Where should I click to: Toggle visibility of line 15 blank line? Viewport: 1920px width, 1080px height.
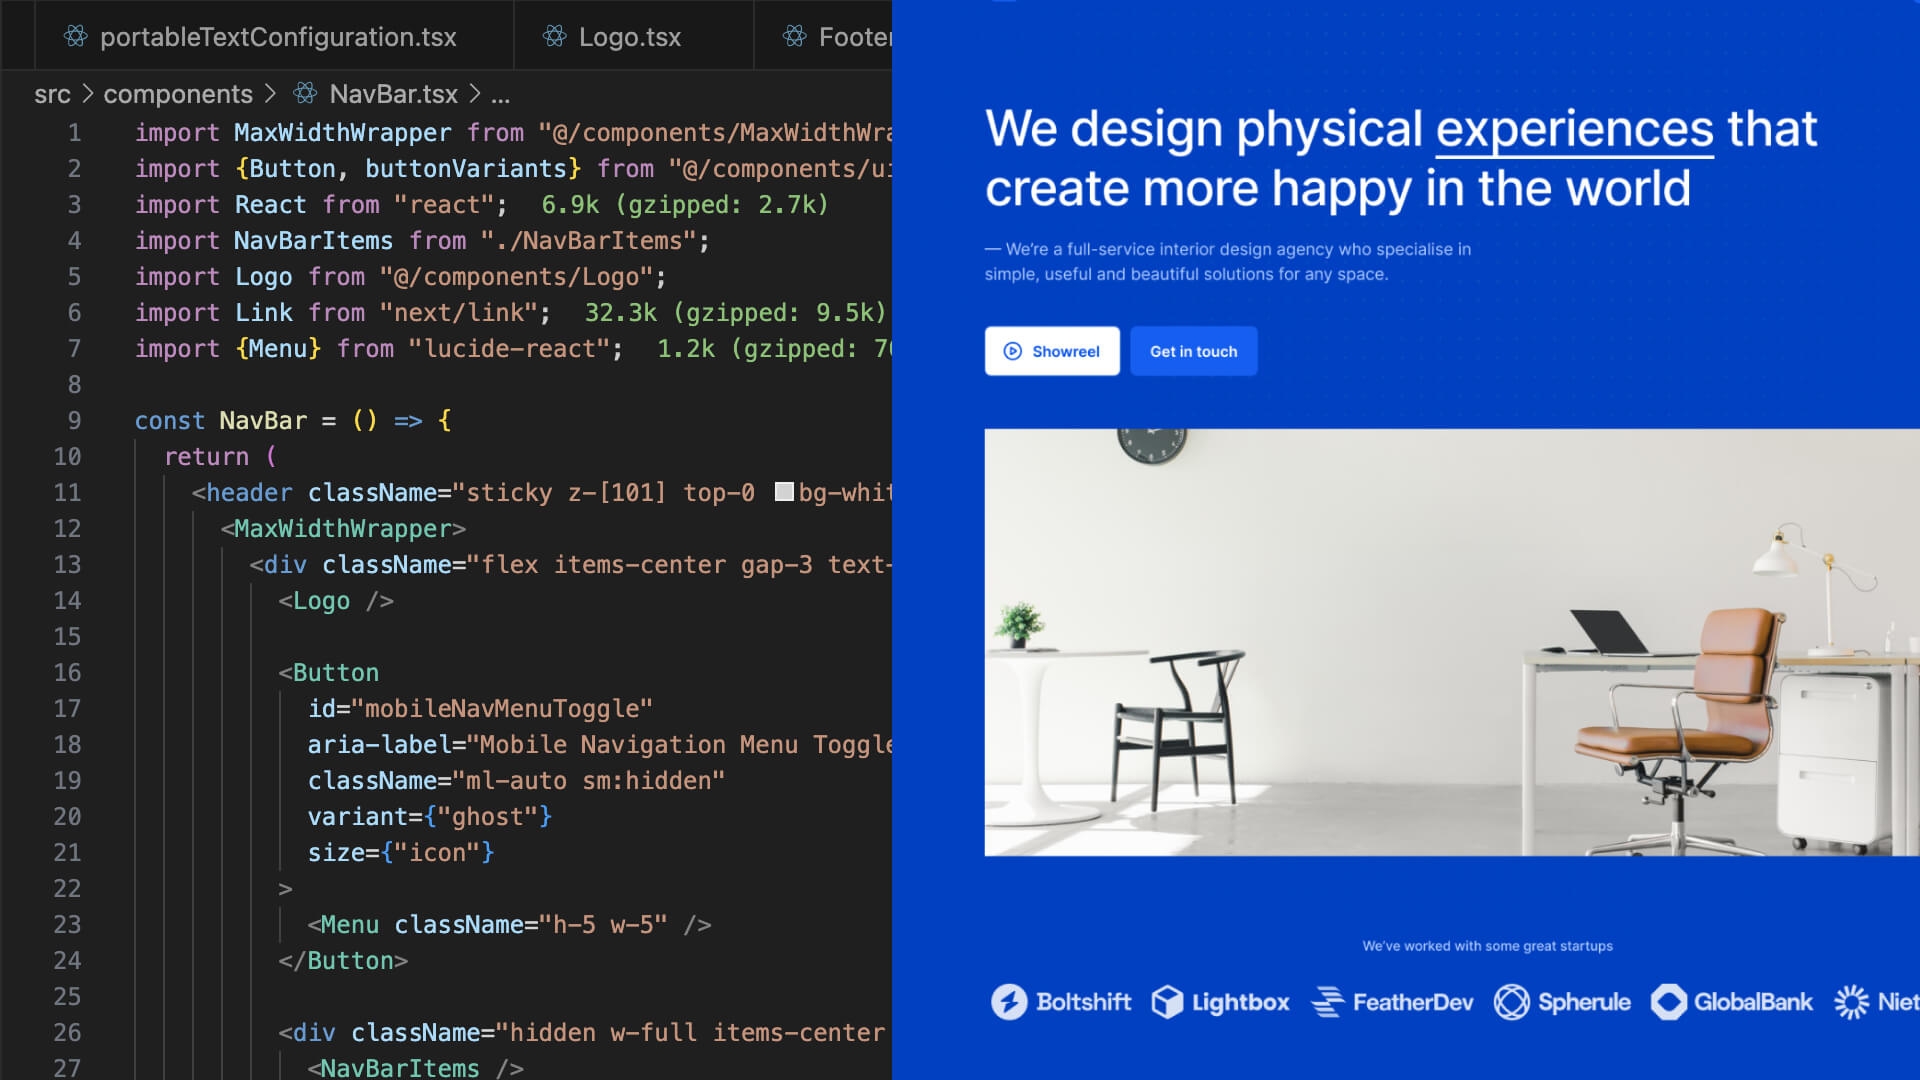coord(67,634)
